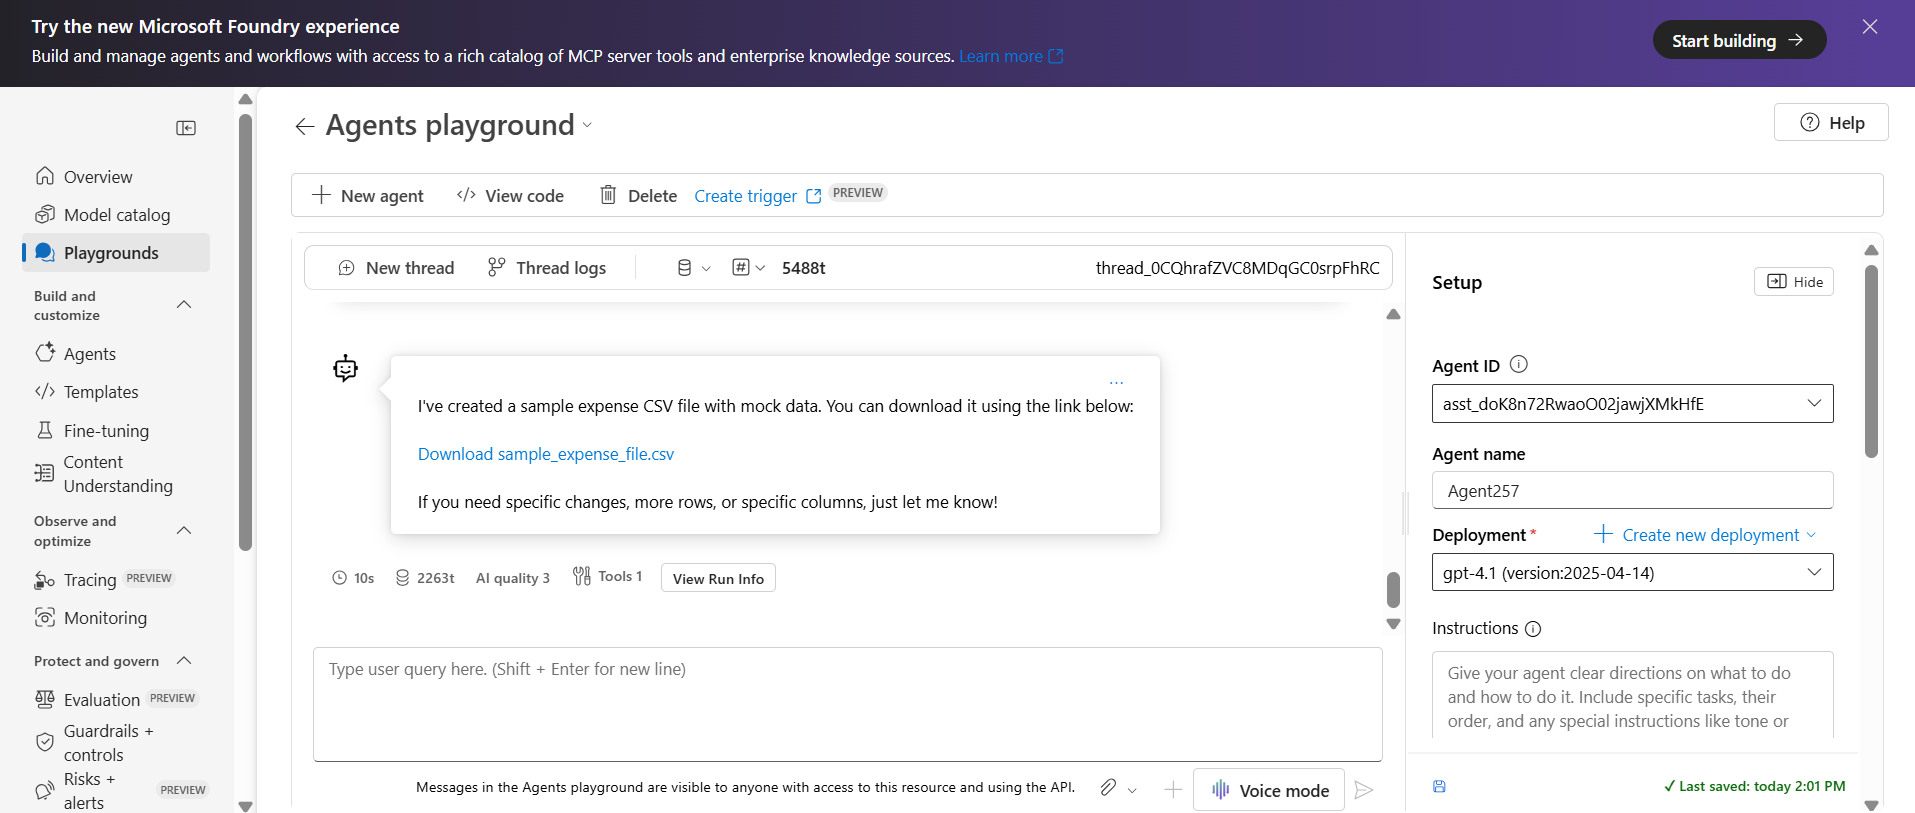Collapse the Build and customize section
This screenshot has height=813, width=1915.
click(x=184, y=305)
